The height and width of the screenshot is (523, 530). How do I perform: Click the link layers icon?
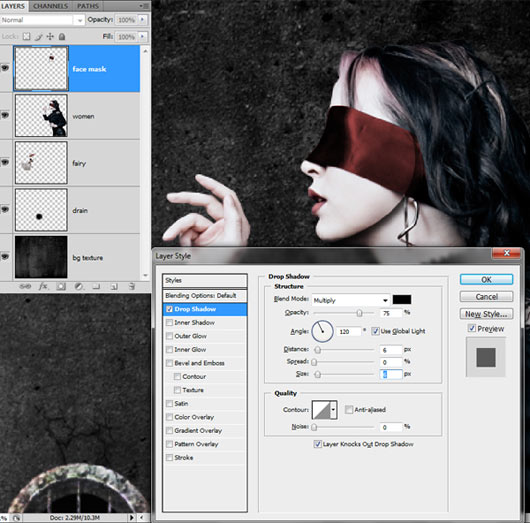(x=25, y=287)
